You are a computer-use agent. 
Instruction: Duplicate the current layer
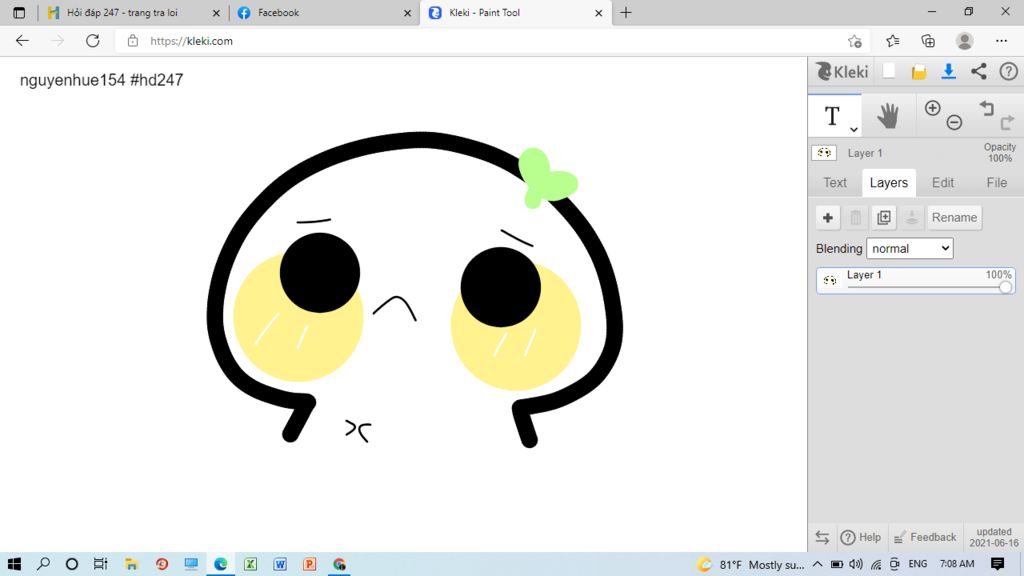(x=884, y=217)
